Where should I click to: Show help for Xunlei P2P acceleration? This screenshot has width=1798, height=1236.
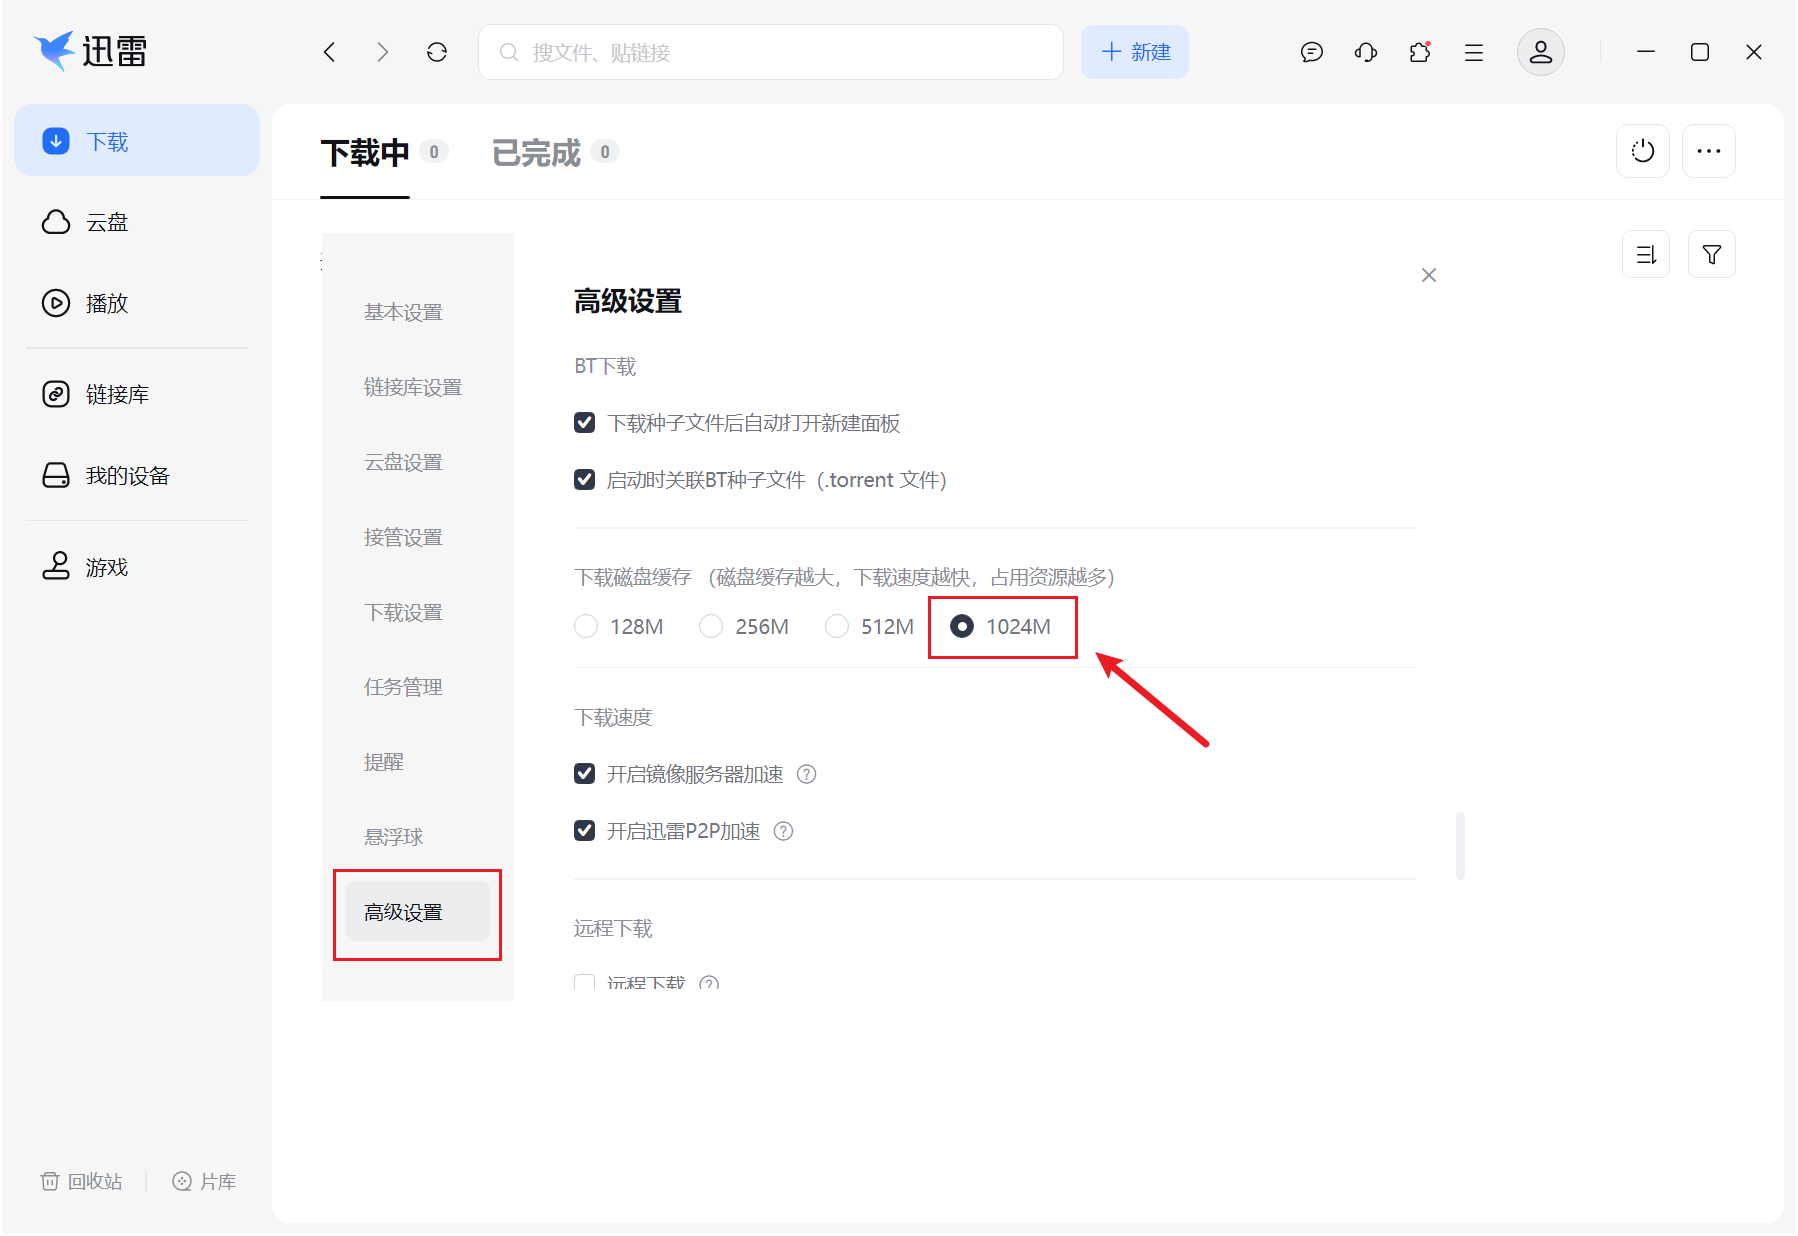[x=784, y=831]
